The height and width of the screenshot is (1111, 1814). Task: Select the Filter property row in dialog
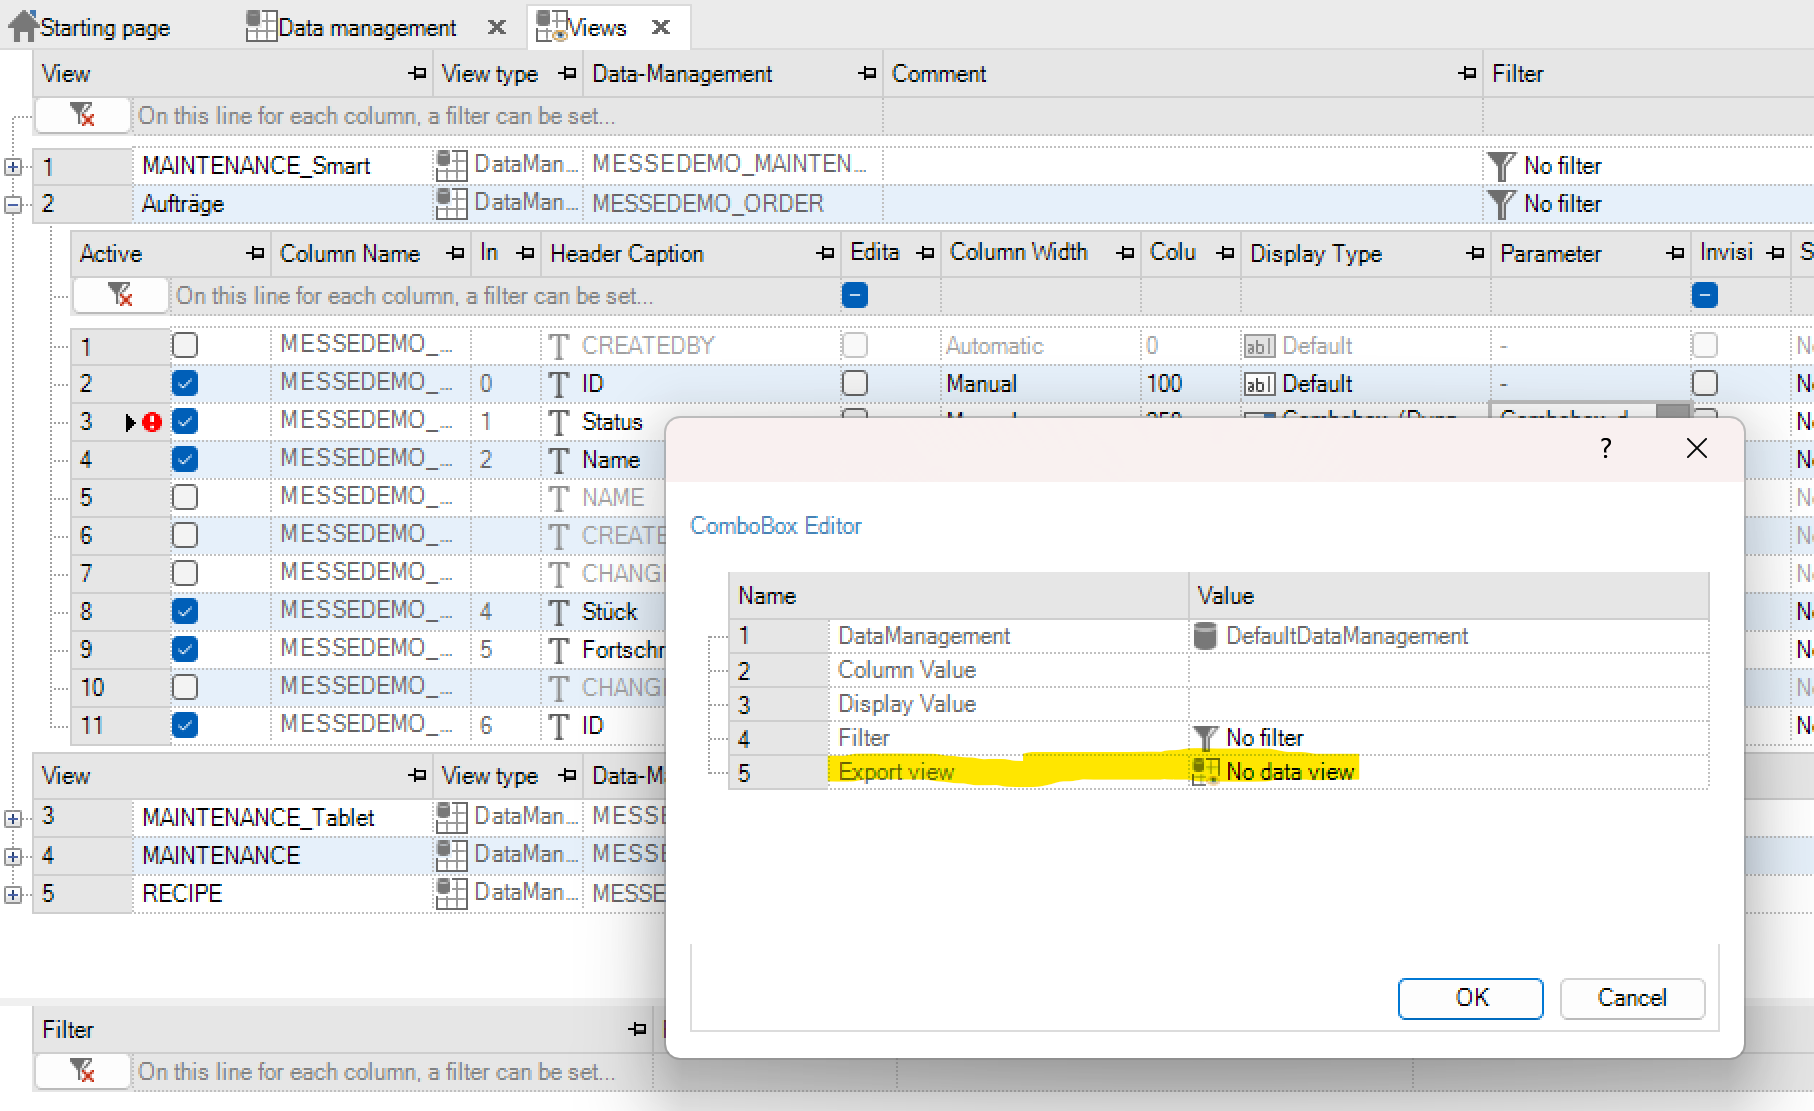1218,738
